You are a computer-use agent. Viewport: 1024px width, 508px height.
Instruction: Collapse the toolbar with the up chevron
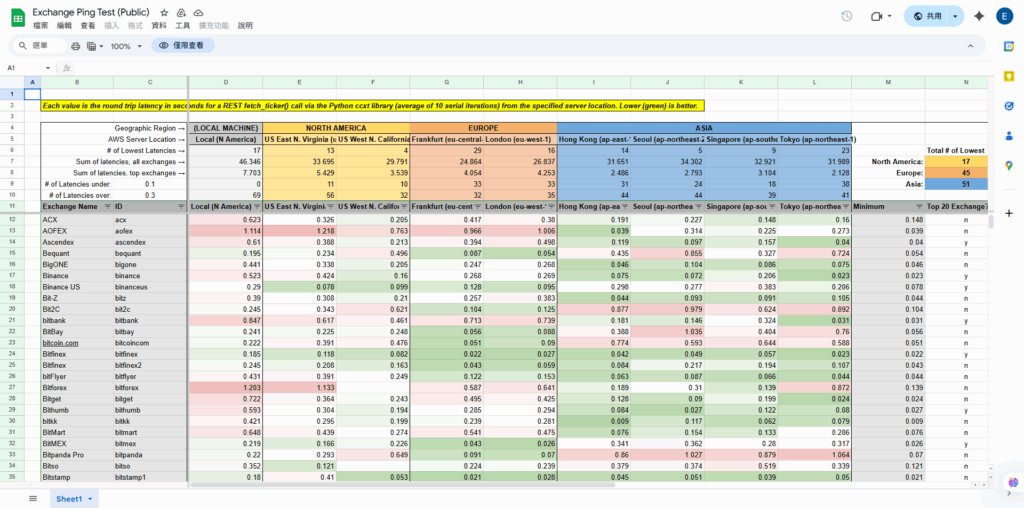coord(970,46)
